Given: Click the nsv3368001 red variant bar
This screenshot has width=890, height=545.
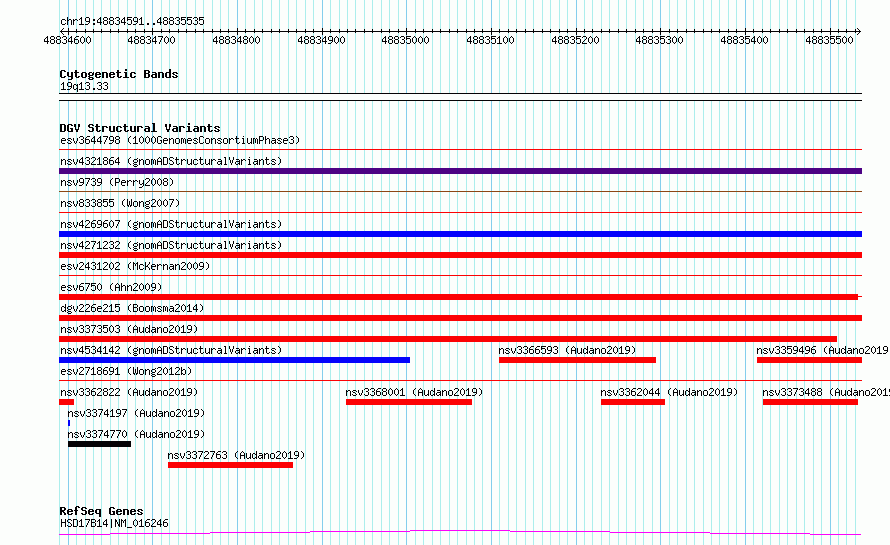Looking at the screenshot, I should pyautogui.click(x=409, y=402).
